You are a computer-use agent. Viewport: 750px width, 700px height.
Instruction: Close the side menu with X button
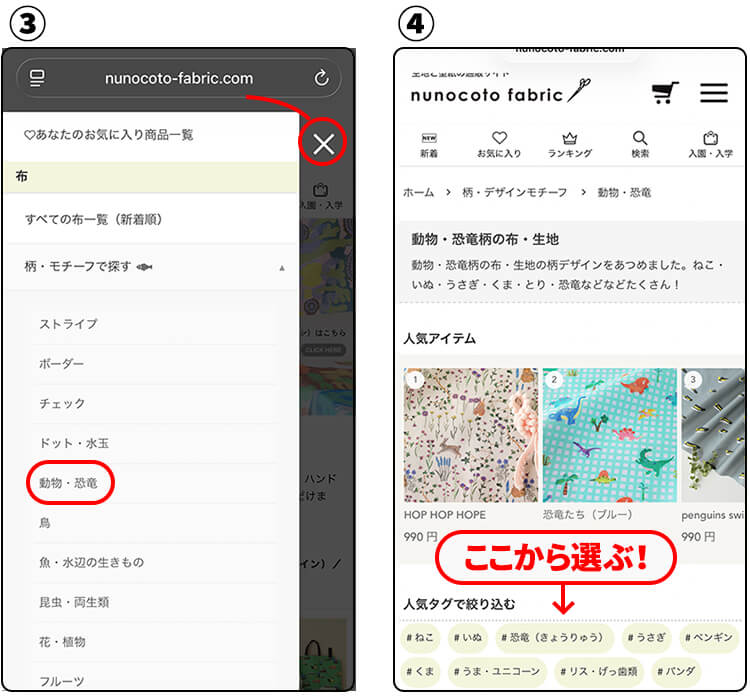coord(323,145)
